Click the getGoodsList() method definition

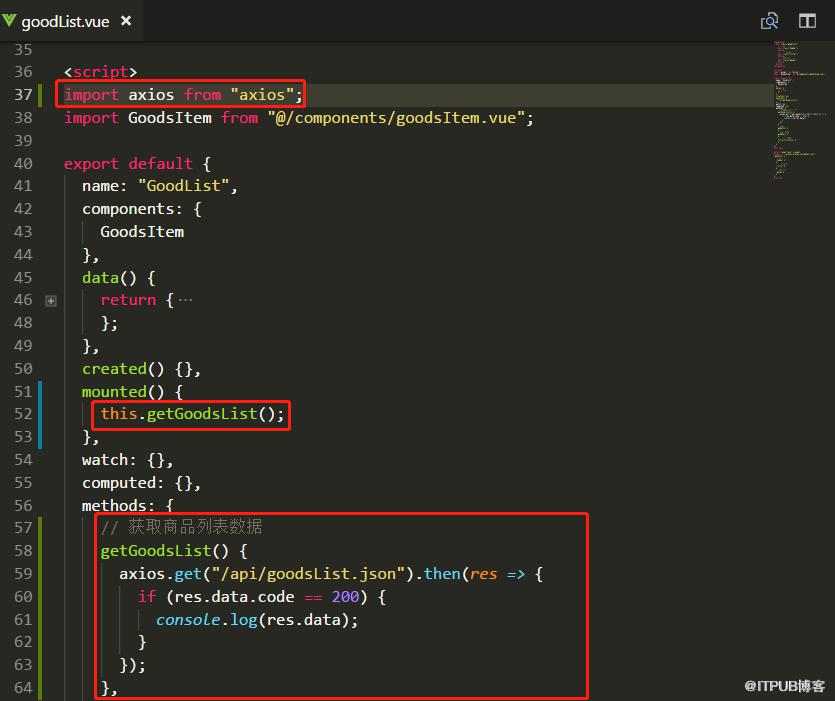[x=174, y=551]
